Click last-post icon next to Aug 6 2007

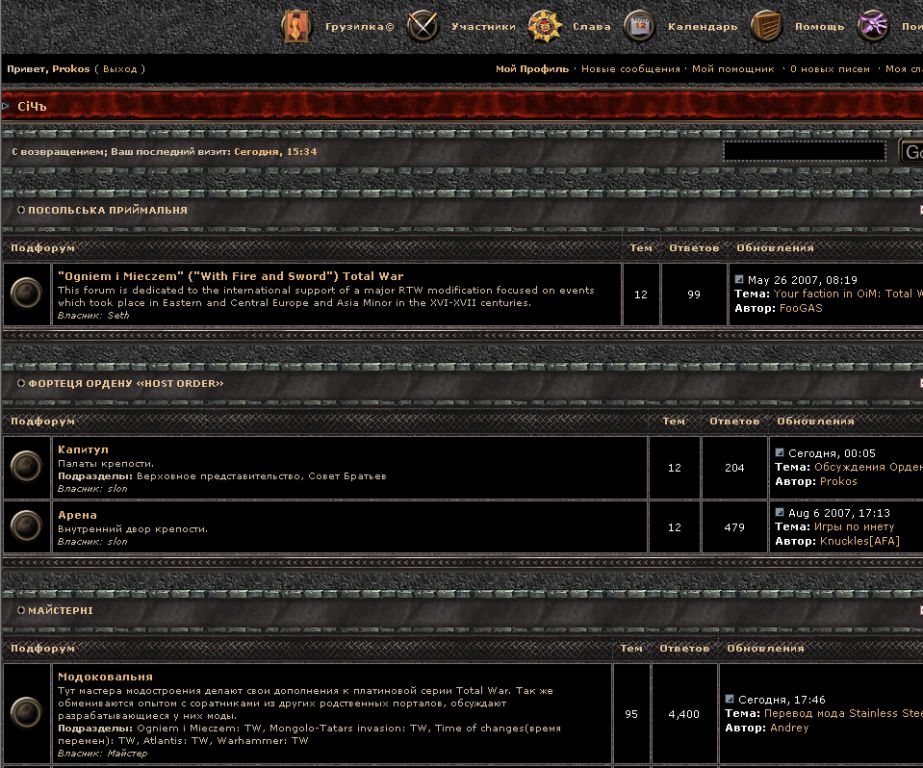[781, 513]
